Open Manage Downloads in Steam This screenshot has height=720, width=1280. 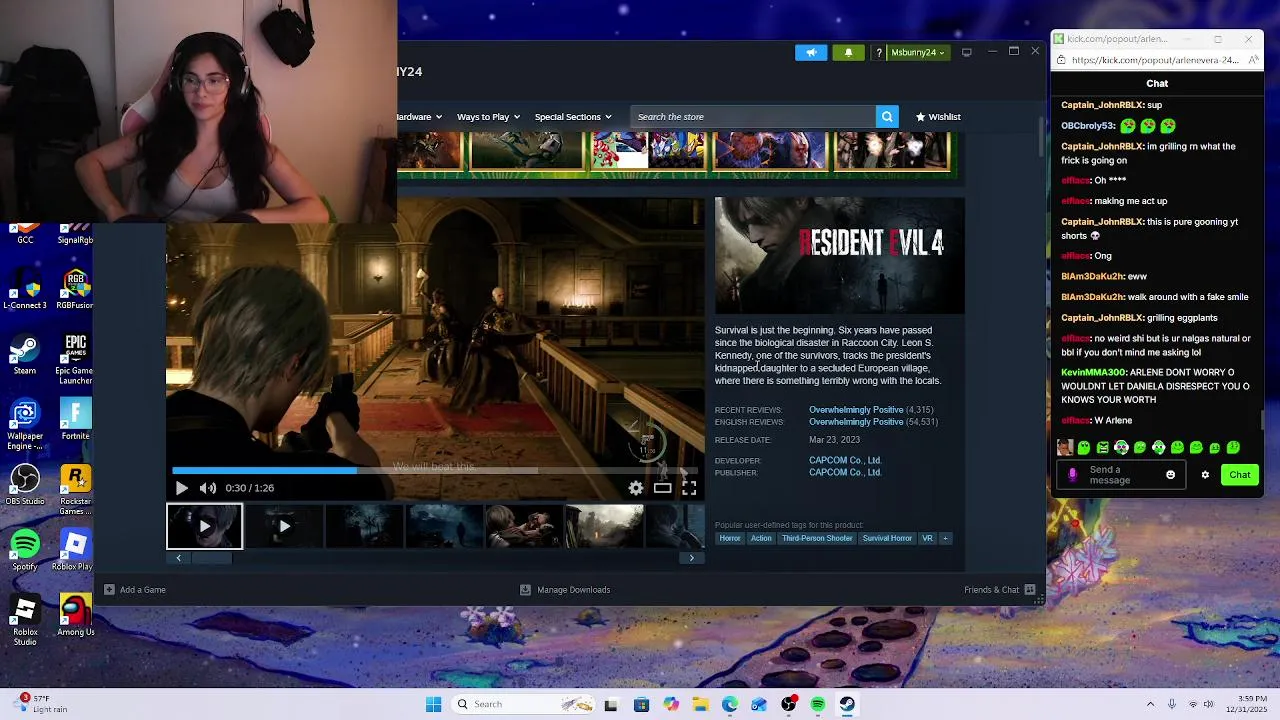coord(565,590)
